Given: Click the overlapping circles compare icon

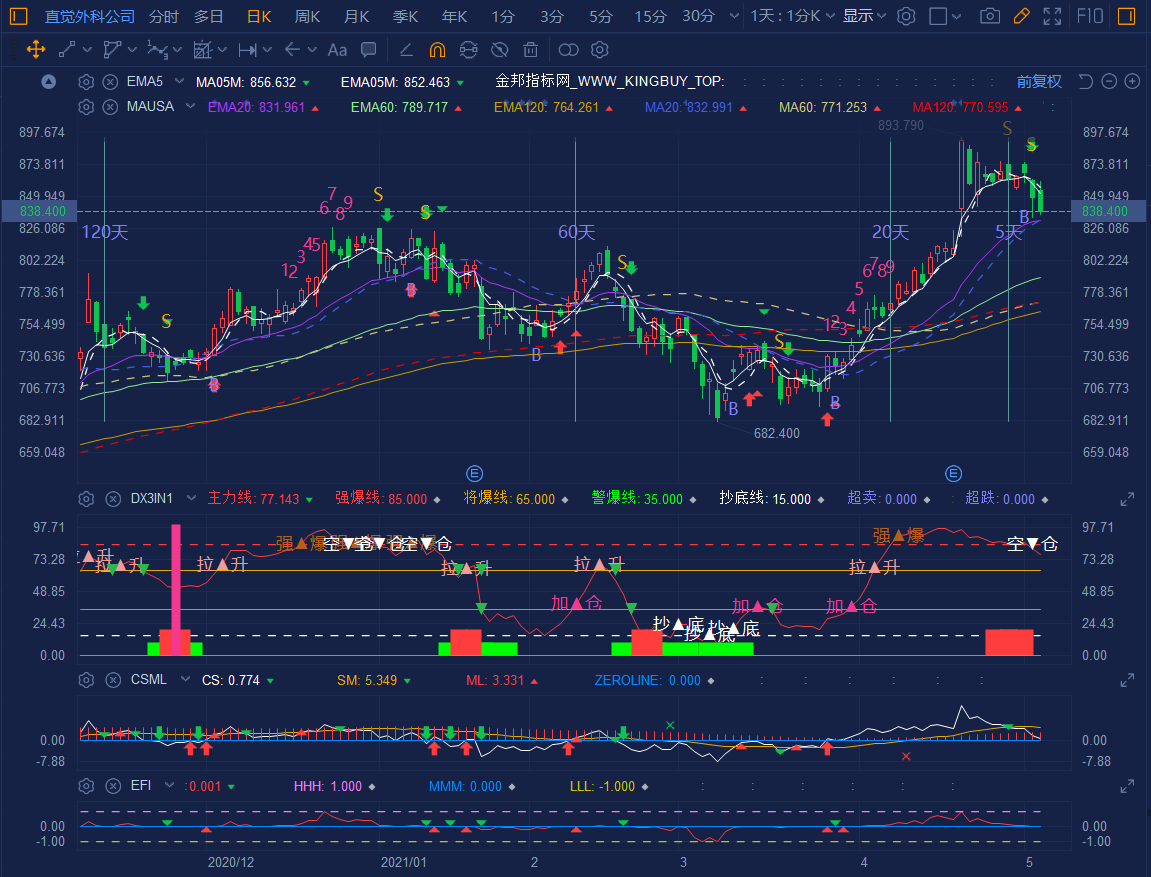Looking at the screenshot, I should (569, 50).
